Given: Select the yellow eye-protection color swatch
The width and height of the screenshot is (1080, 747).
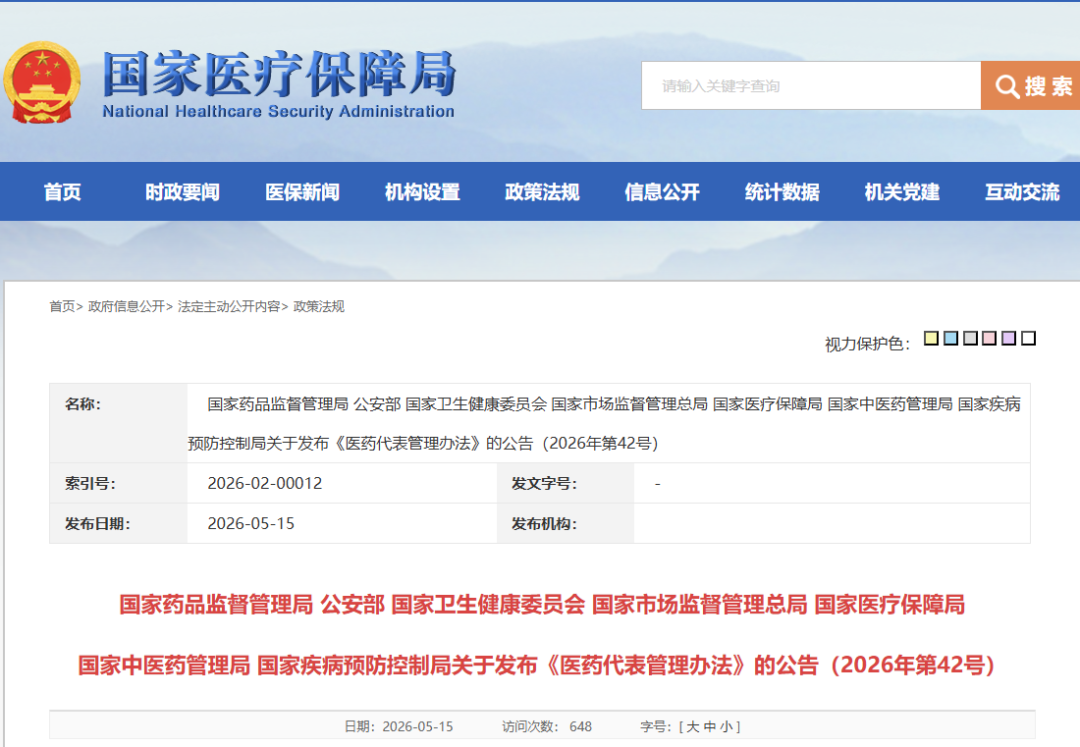Looking at the screenshot, I should tap(931, 338).
